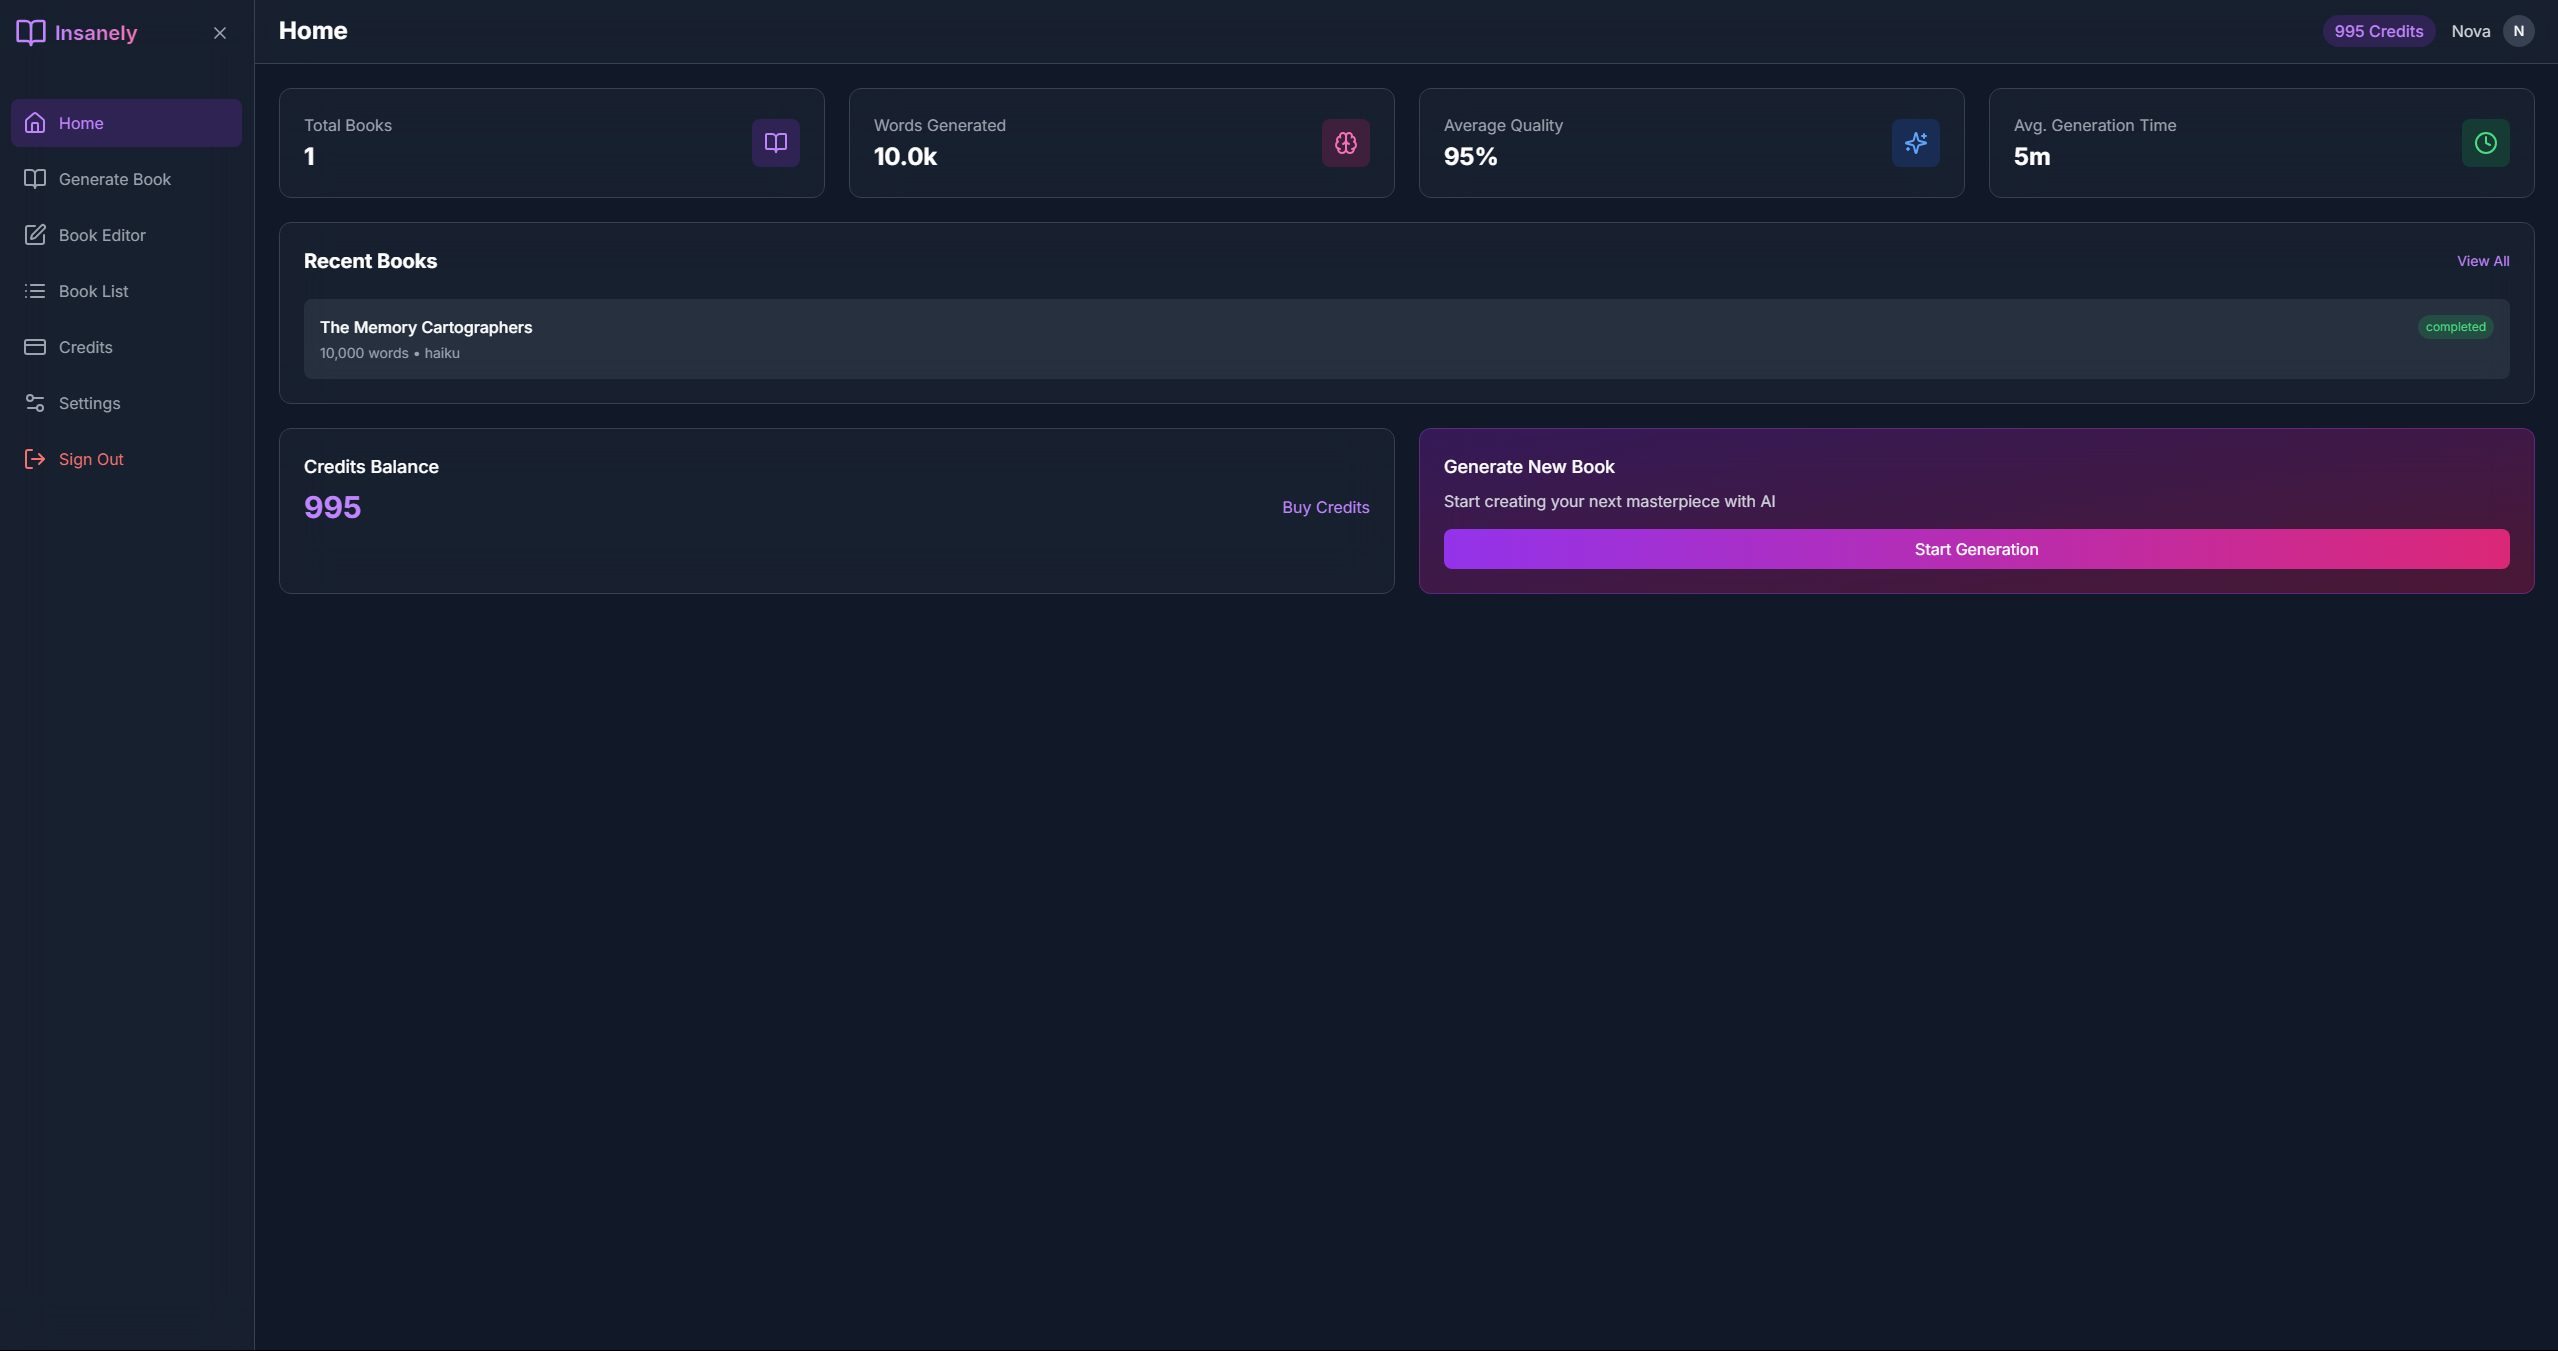Click the 995 Credits badge in header
Image resolution: width=2558 pixels, height=1351 pixels.
[x=2378, y=31]
